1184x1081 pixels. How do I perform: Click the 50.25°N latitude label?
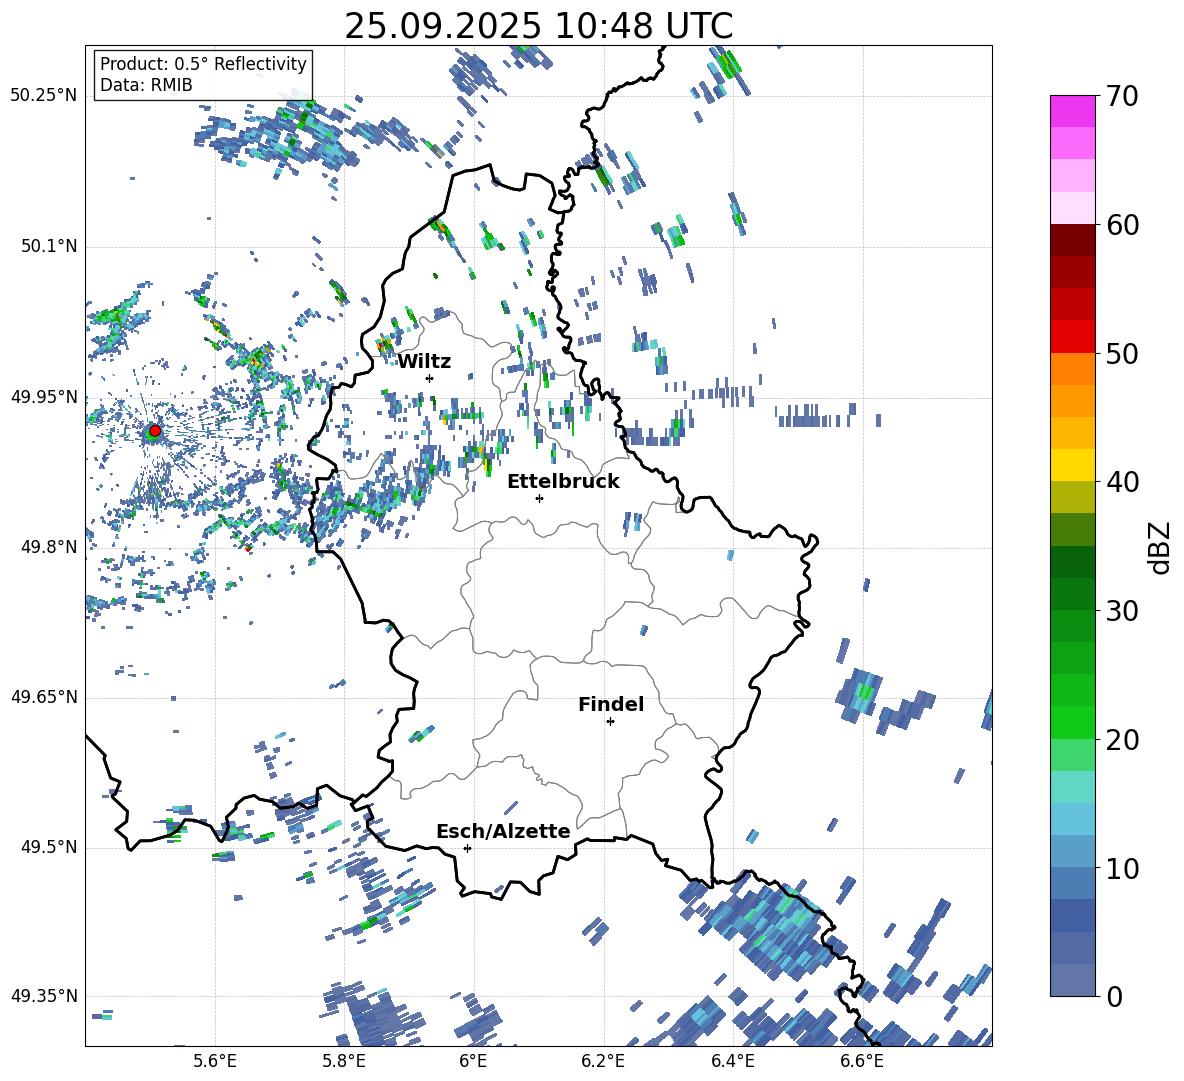(x=44, y=96)
